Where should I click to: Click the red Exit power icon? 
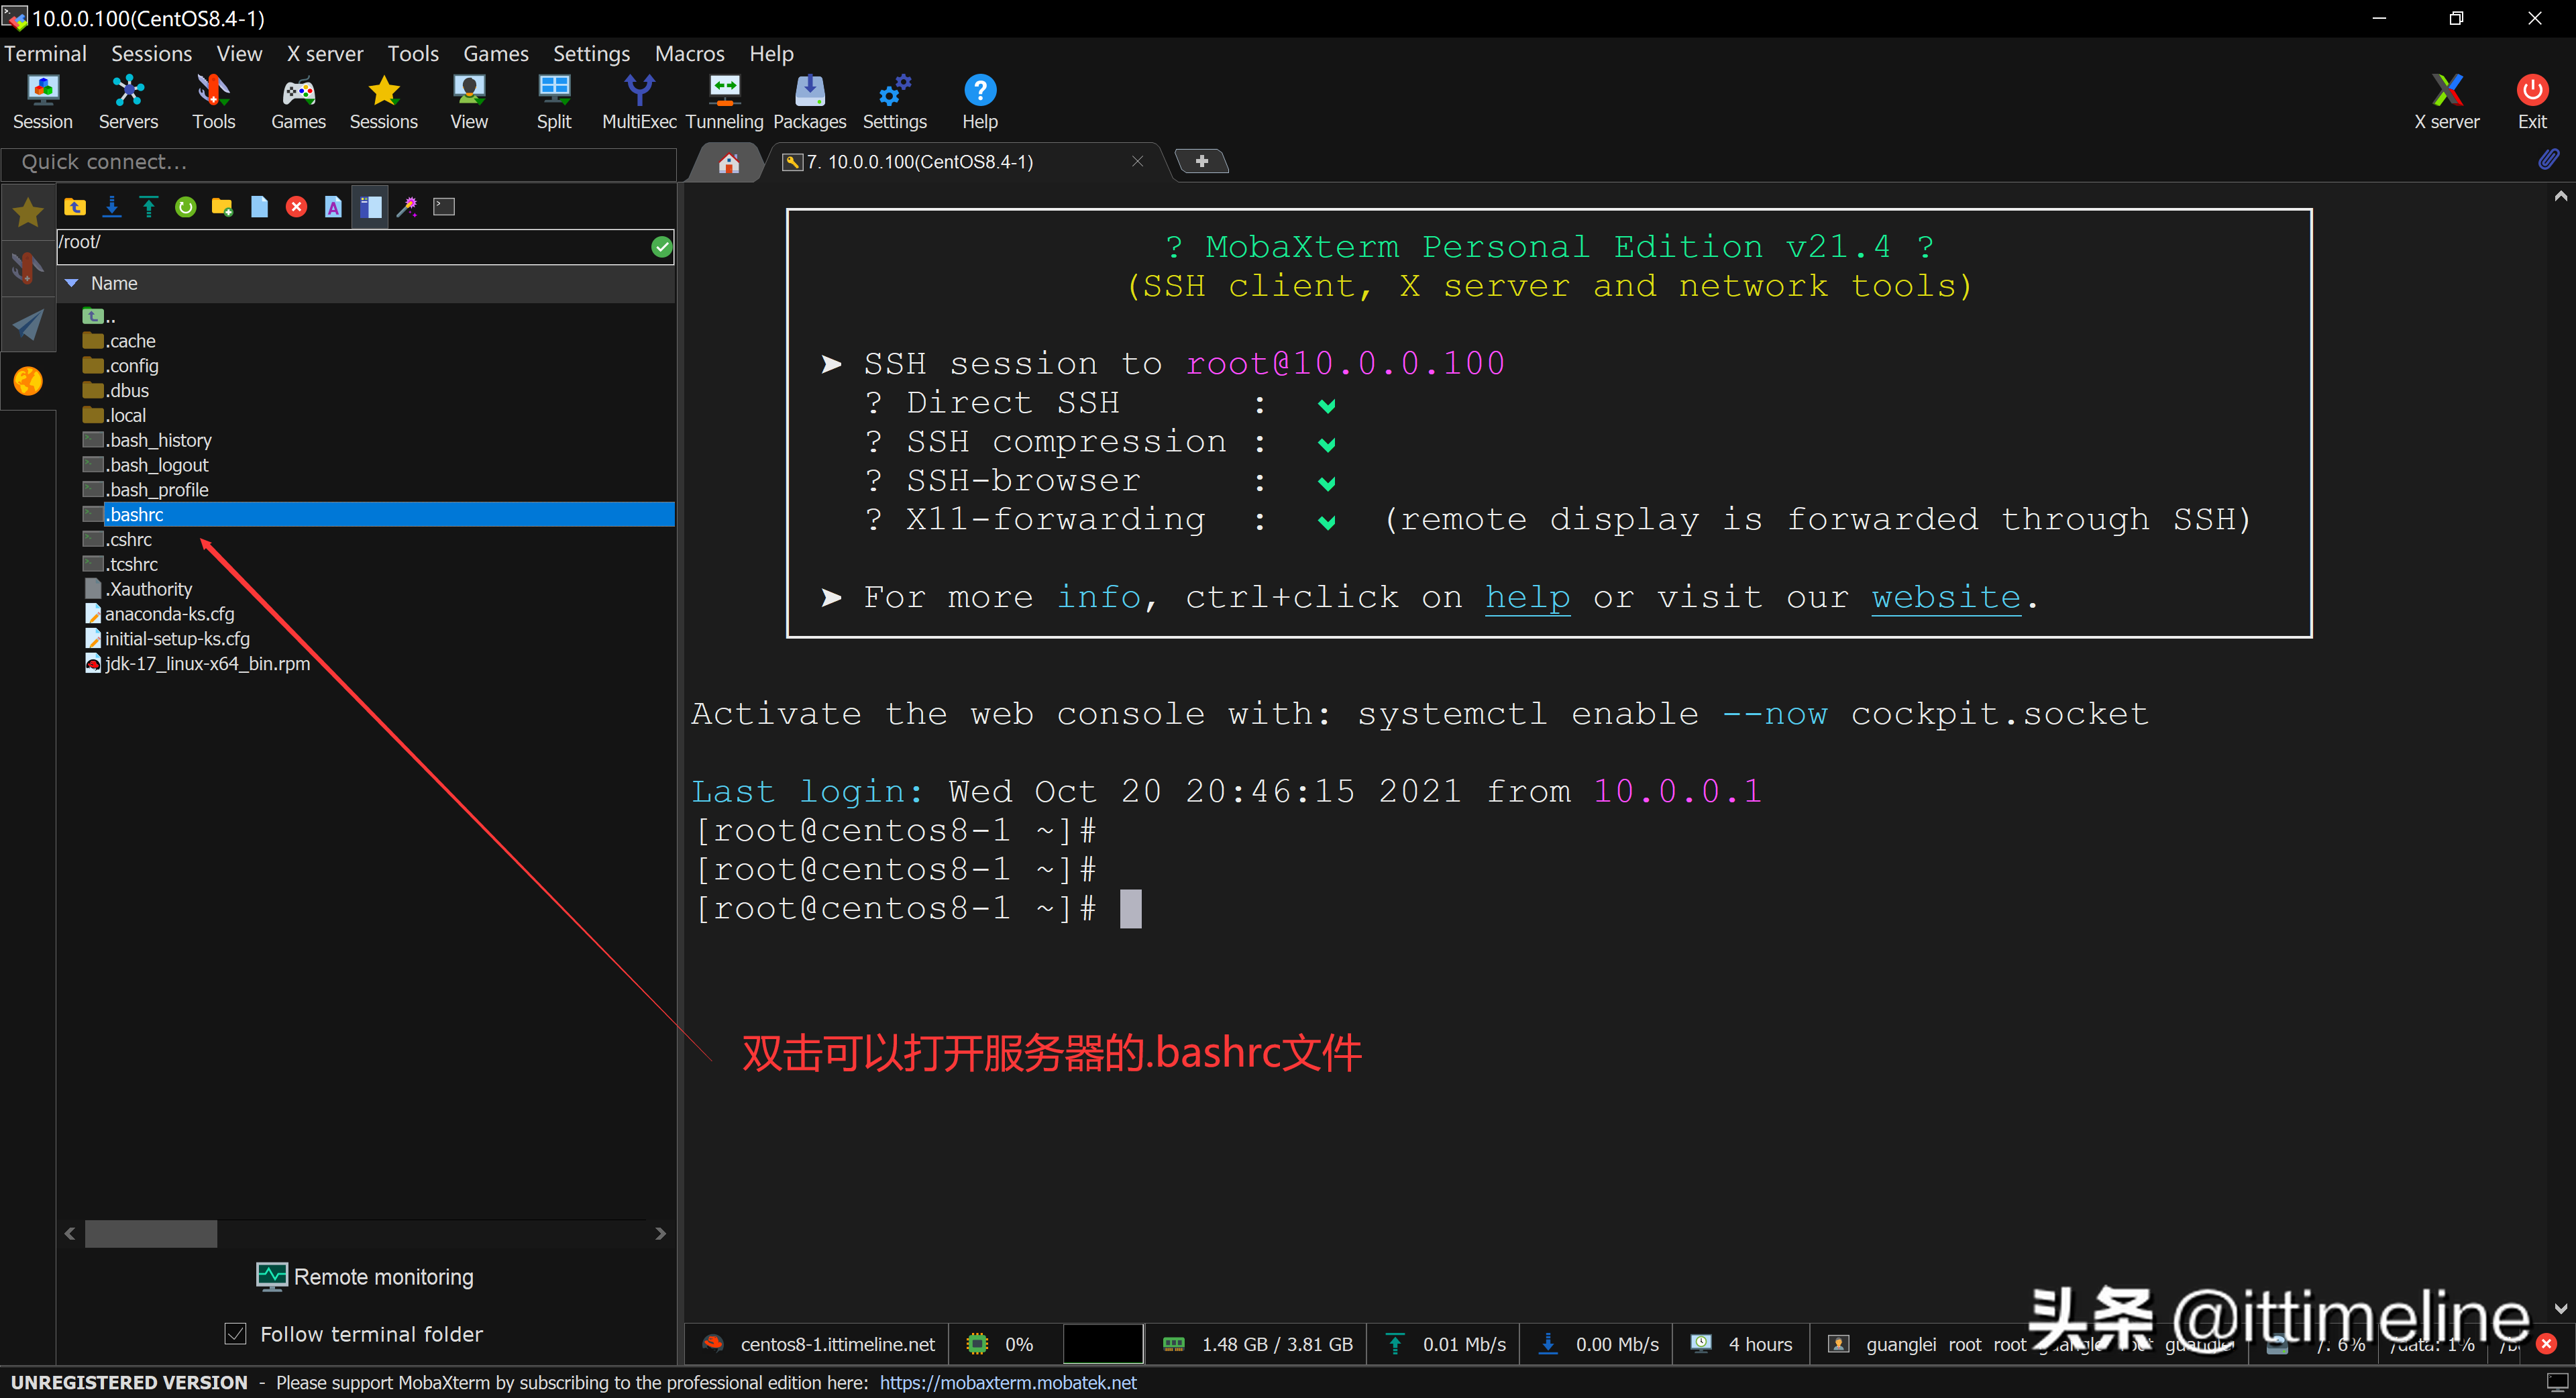2532,102
